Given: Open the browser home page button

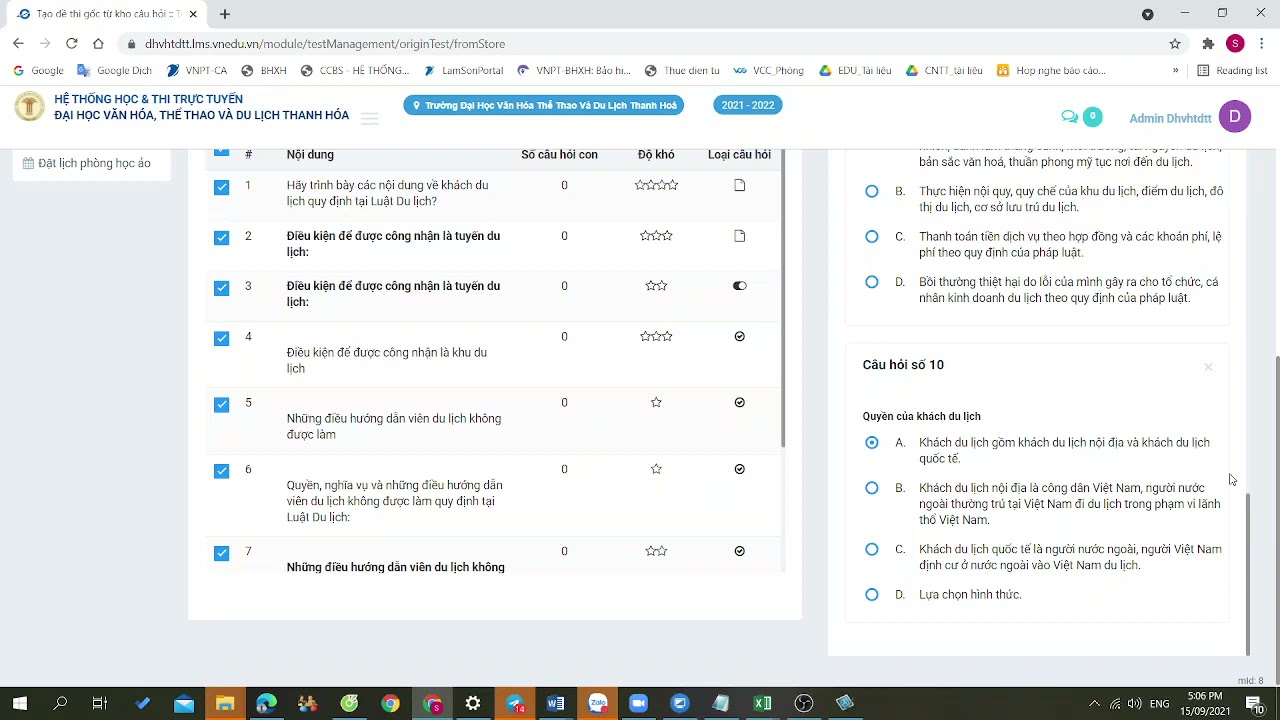Looking at the screenshot, I should click(x=98, y=43).
